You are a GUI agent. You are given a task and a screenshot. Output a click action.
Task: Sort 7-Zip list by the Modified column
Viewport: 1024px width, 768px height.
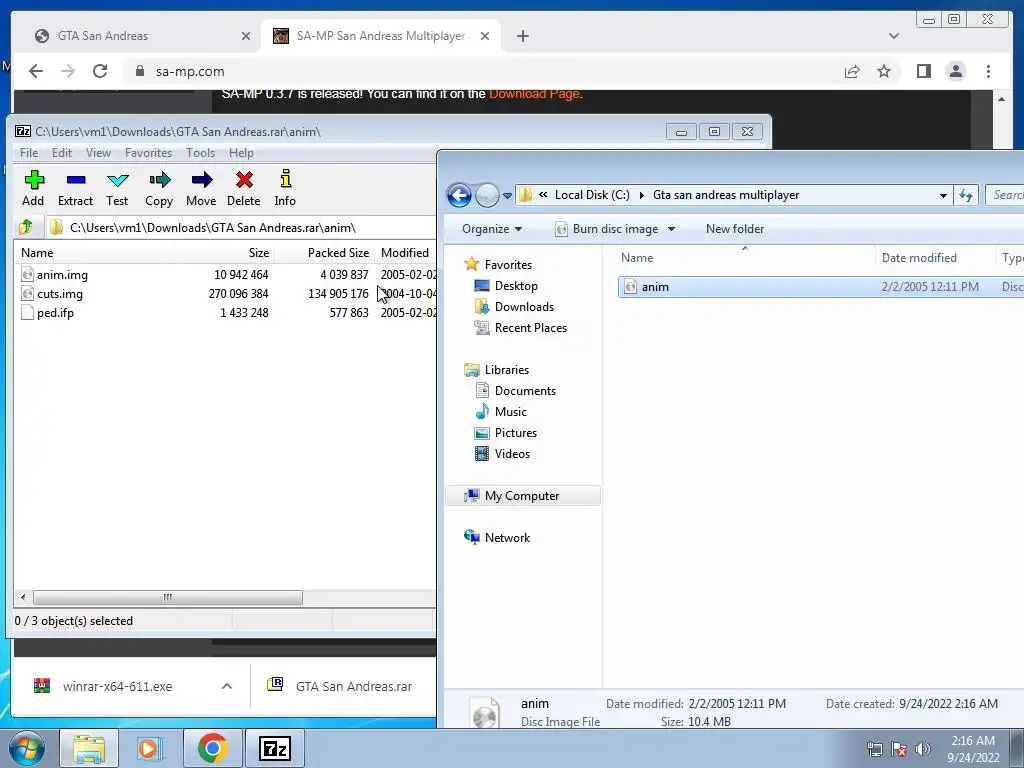click(x=405, y=253)
